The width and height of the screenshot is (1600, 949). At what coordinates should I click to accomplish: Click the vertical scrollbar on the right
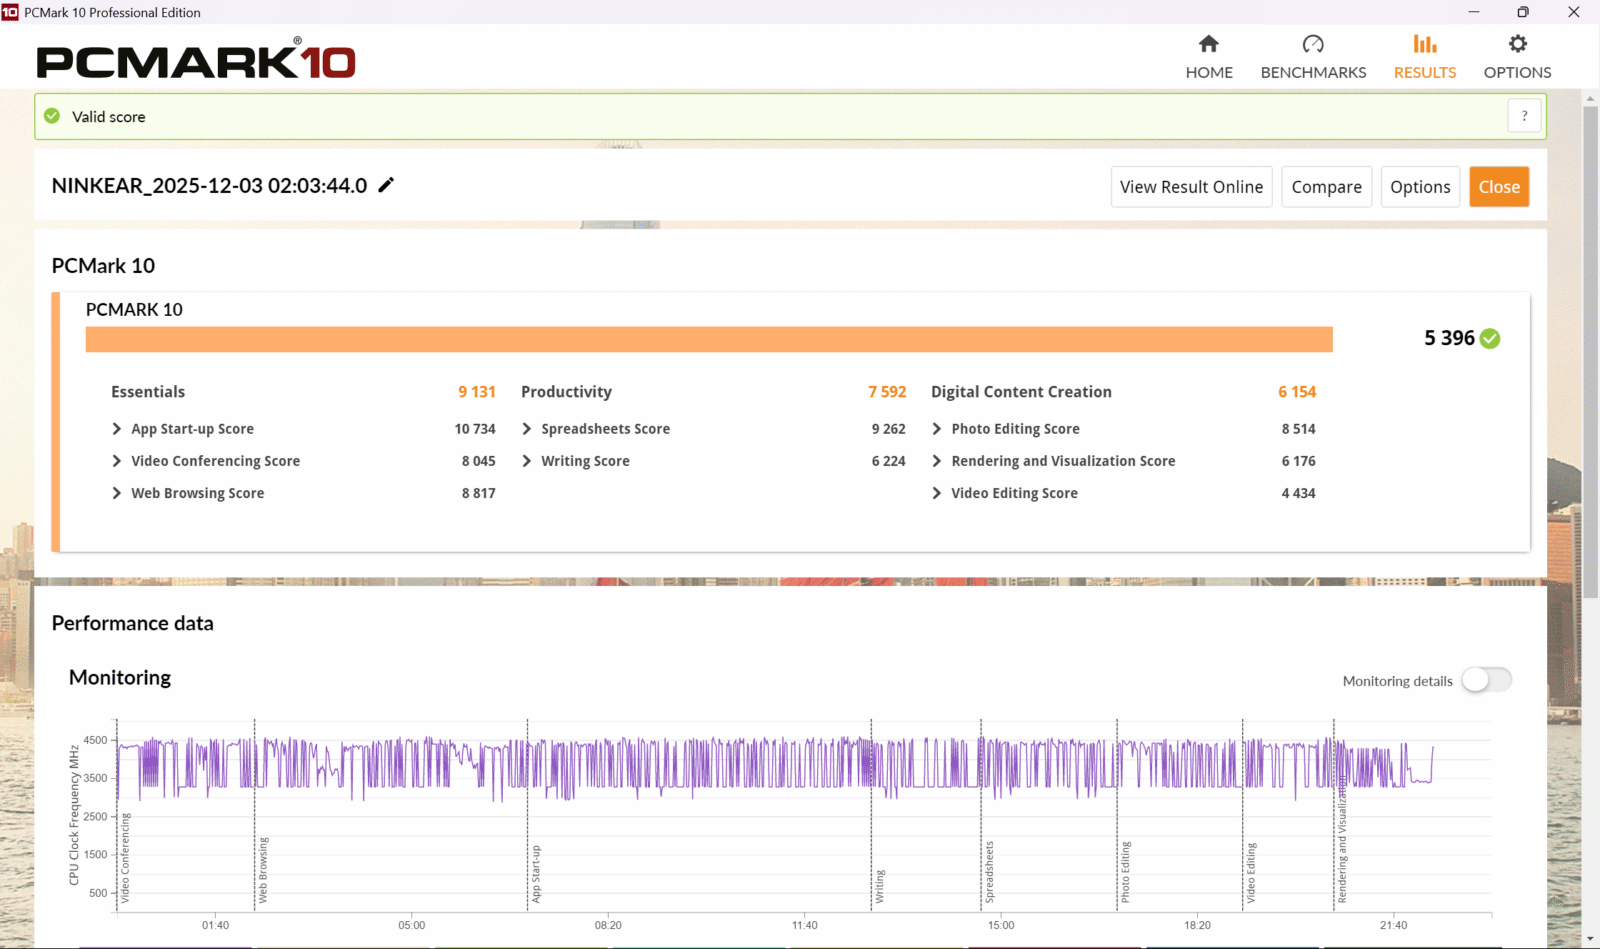pos(1590,350)
